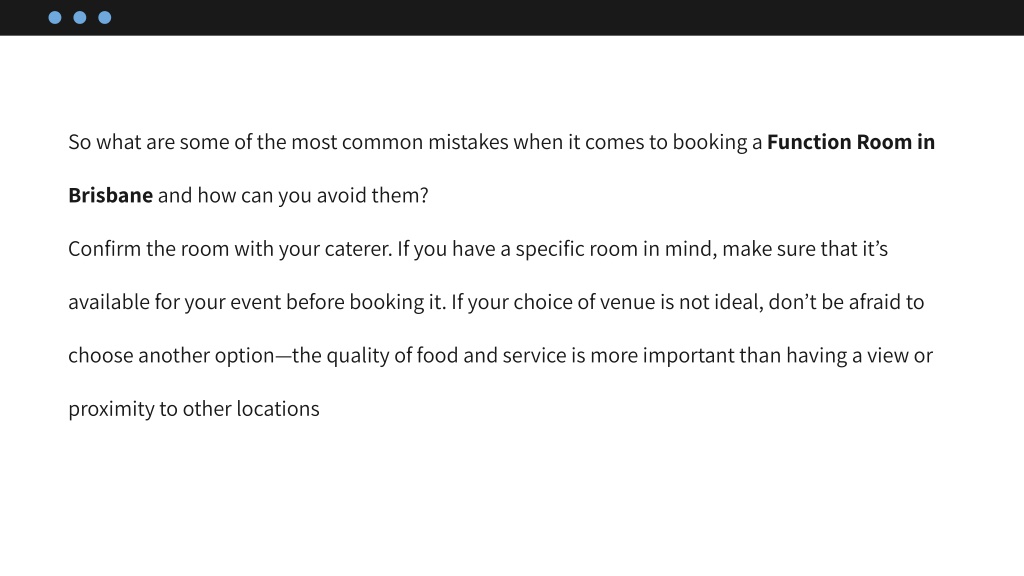This screenshot has height=576, width=1024.
Task: Click the first blue dot in title bar
Action: [x=55, y=18]
